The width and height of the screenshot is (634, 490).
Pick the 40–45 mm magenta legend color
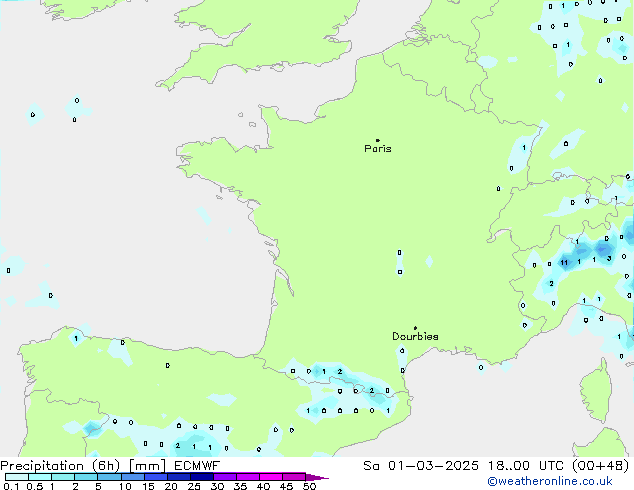pyautogui.click(x=271, y=477)
